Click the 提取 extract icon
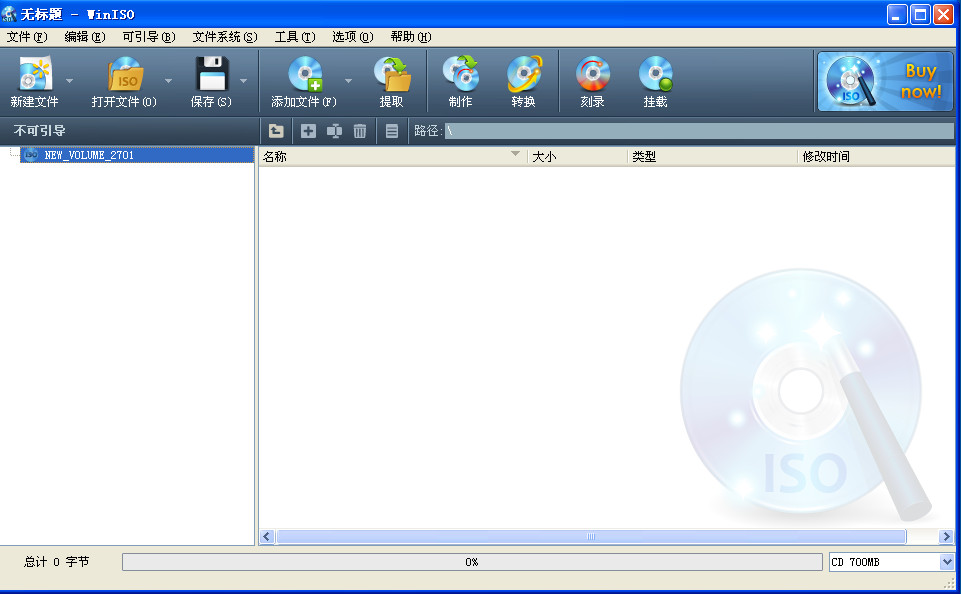 pyautogui.click(x=392, y=74)
